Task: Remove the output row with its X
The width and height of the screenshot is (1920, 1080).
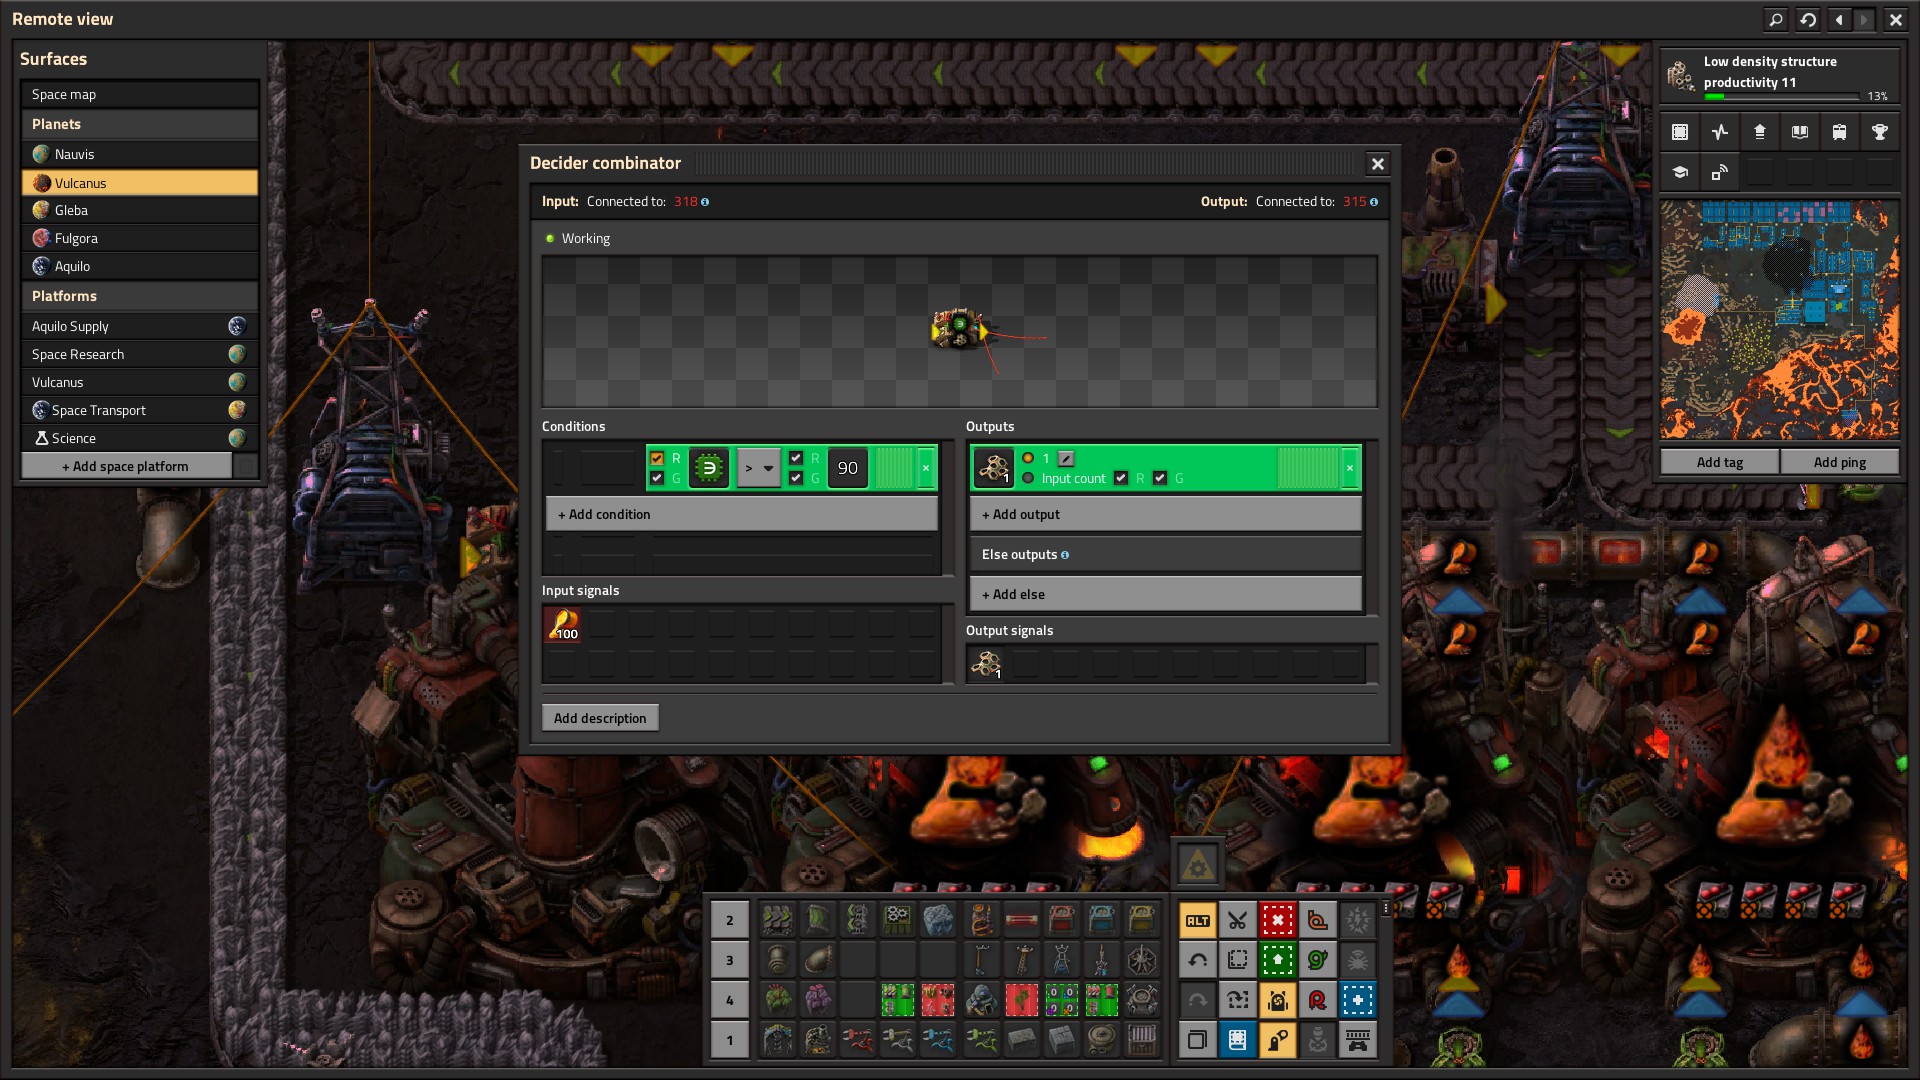Action: 1350,468
